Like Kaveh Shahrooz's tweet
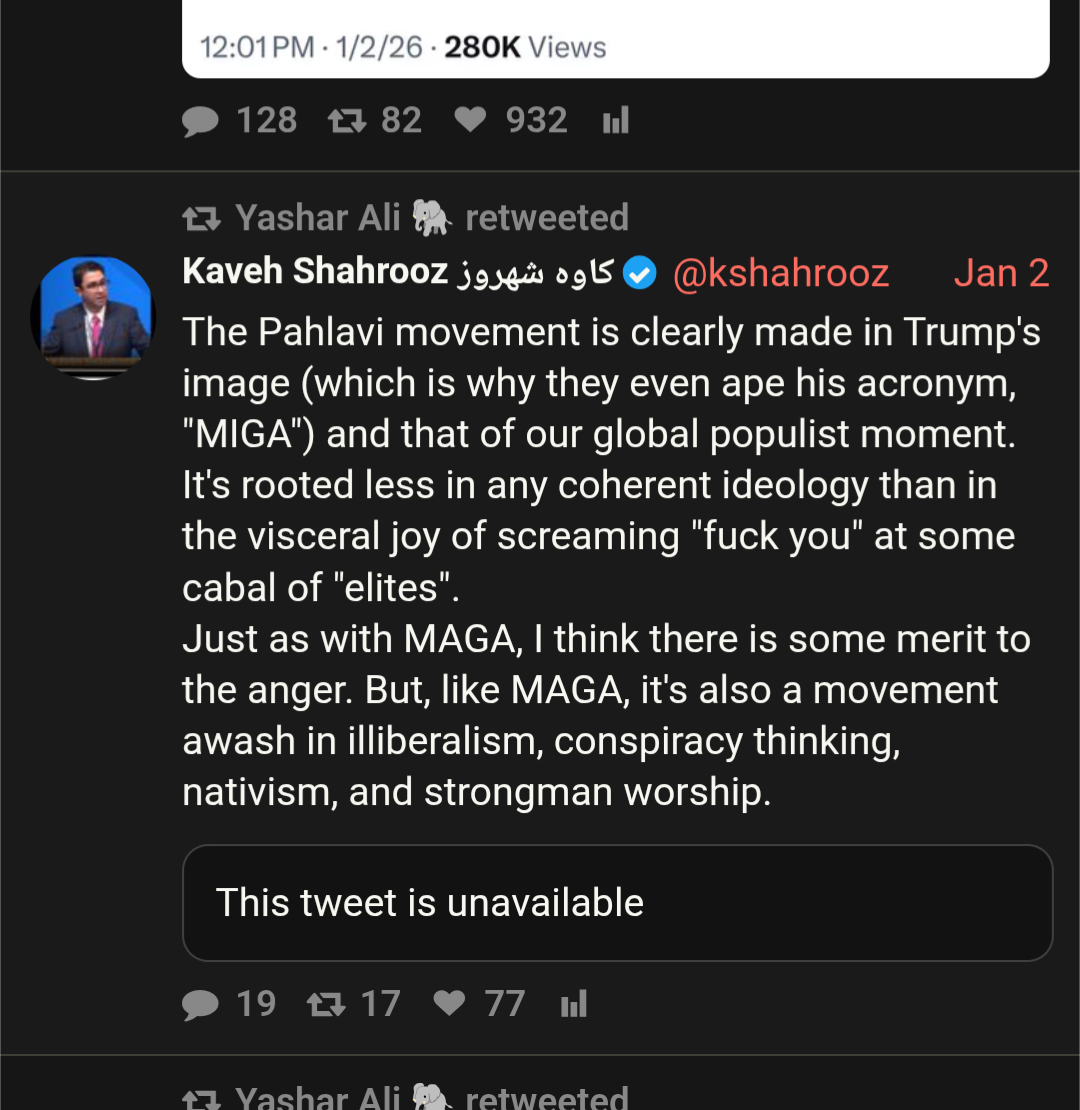Image resolution: width=1080 pixels, height=1110 pixels. coord(449,1004)
